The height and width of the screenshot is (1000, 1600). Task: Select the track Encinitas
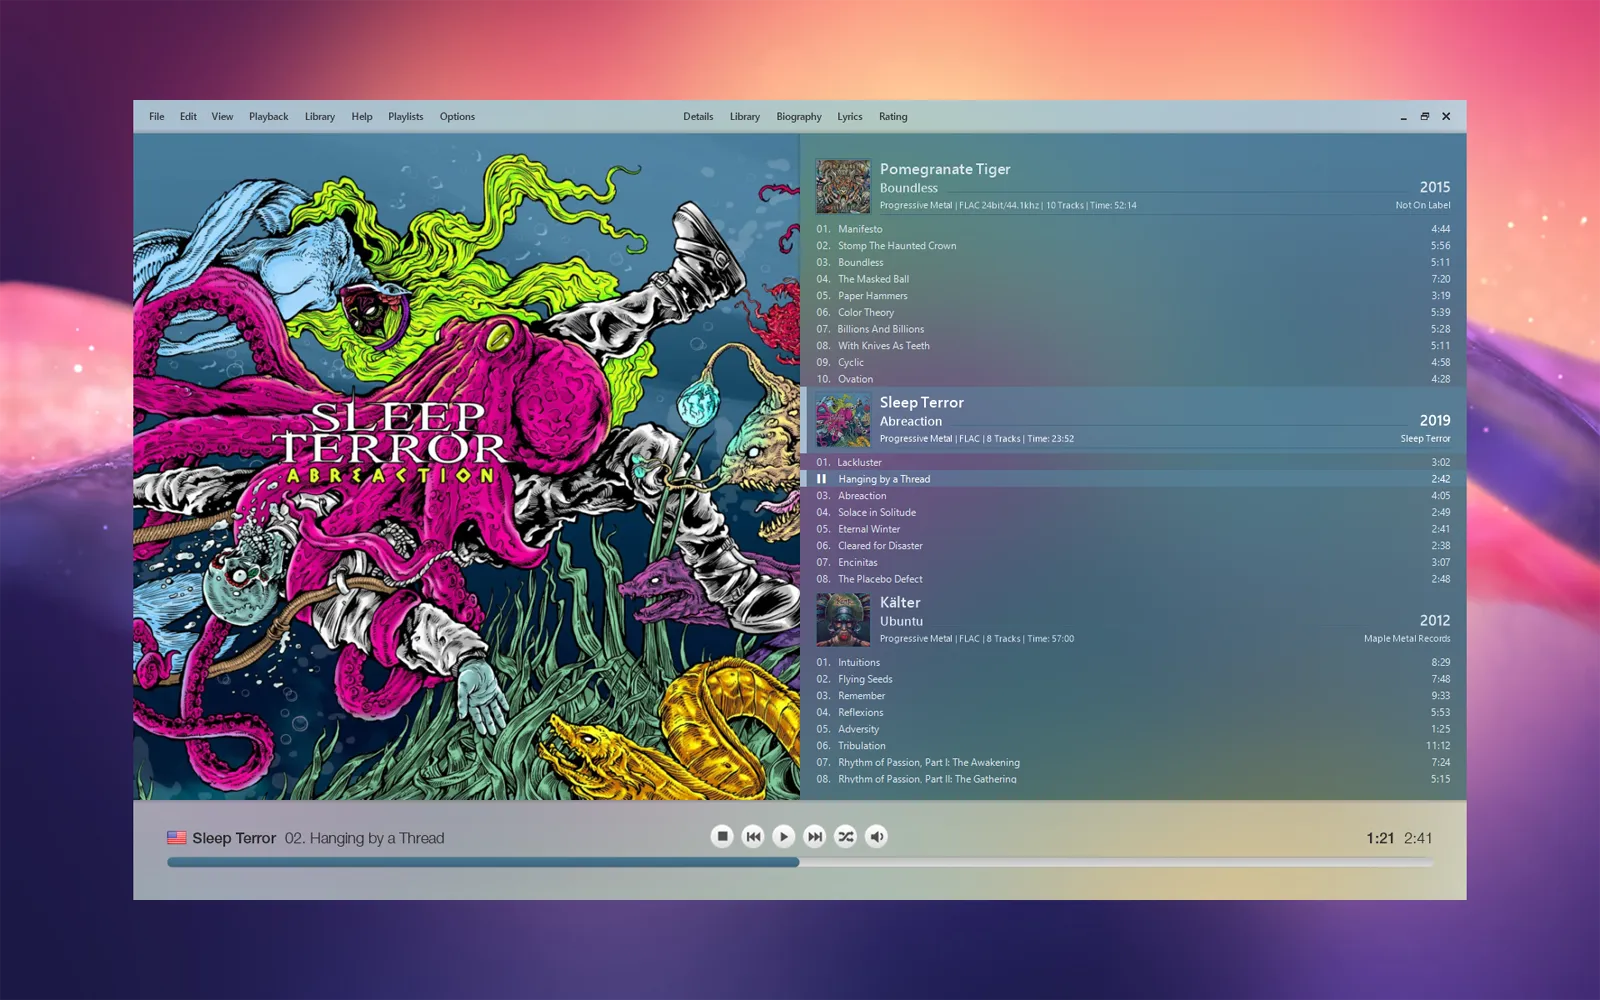(x=1133, y=562)
